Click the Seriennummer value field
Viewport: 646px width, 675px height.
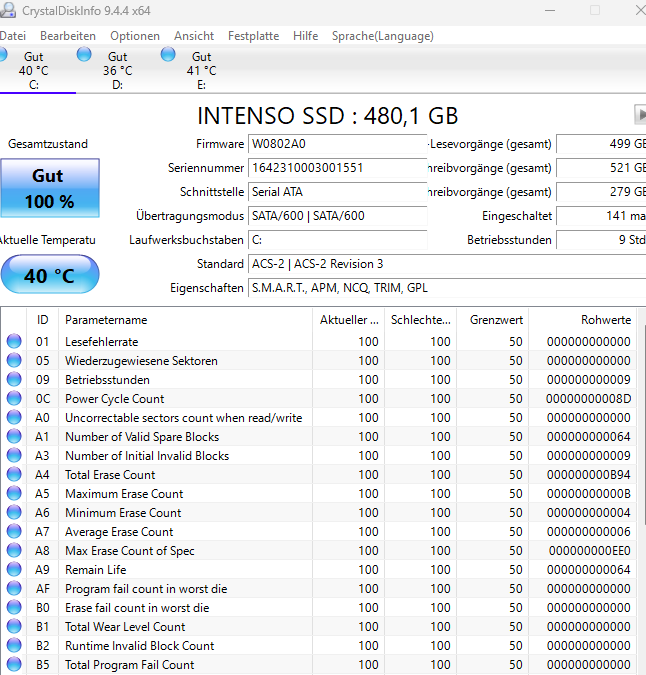(x=337, y=168)
